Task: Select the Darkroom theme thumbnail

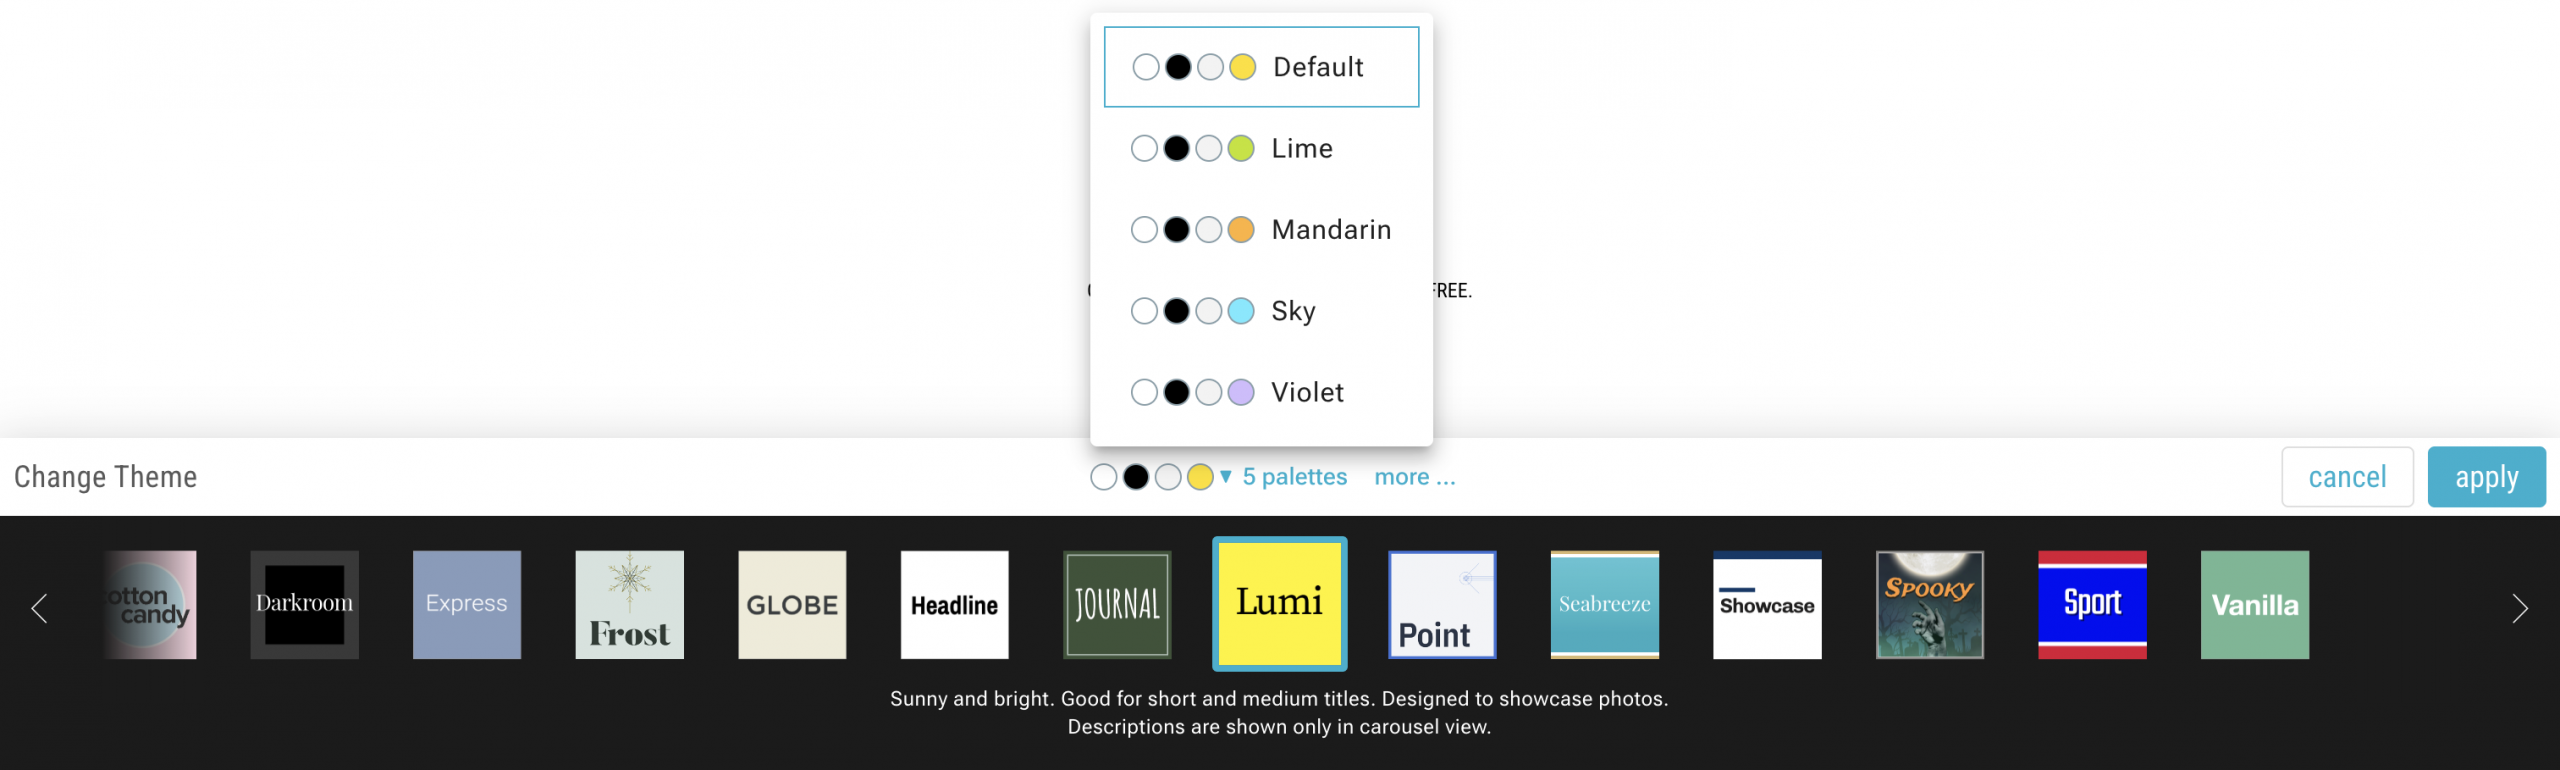Action: (x=304, y=604)
